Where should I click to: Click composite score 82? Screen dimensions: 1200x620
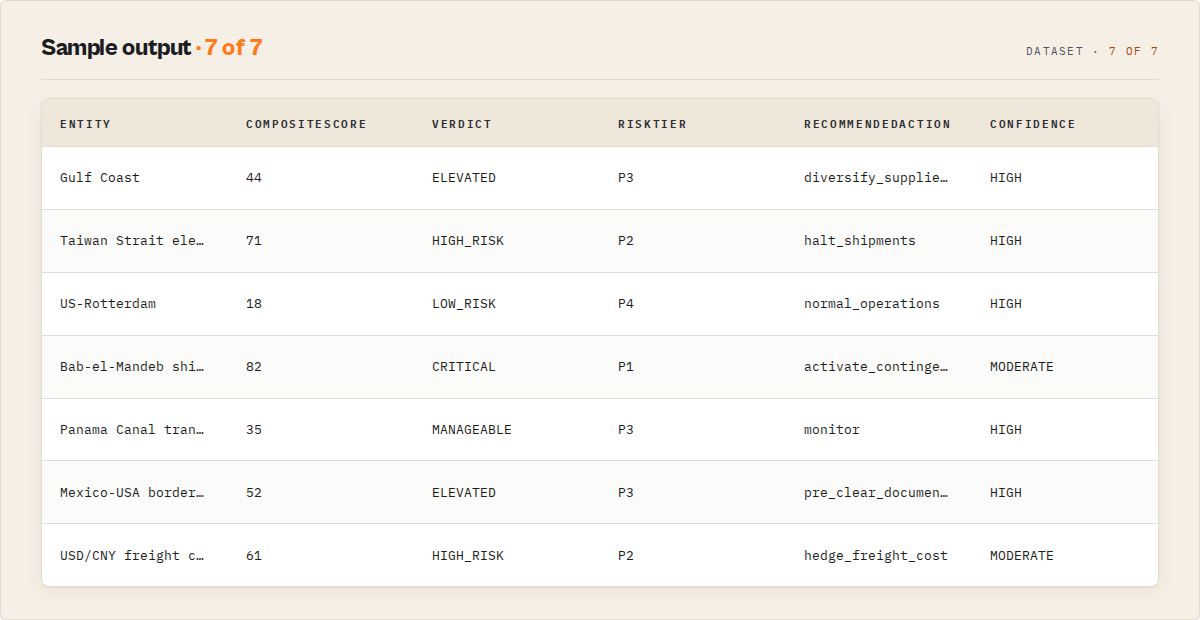(x=254, y=367)
